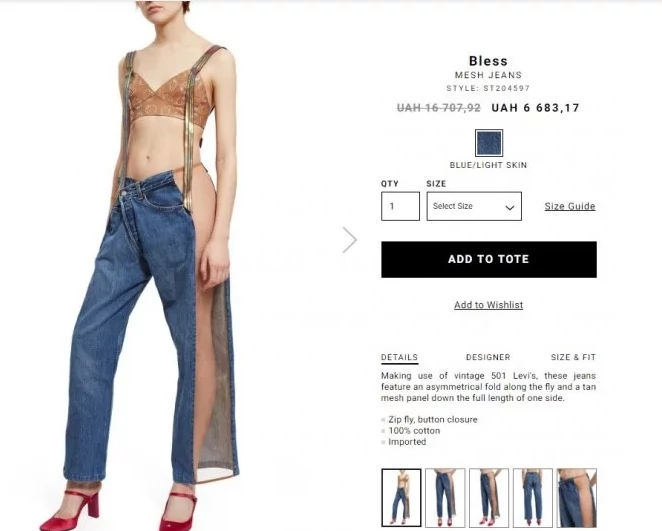This screenshot has width=662, height=531.
Task: Select the third product thumbnail
Action: tap(489, 498)
